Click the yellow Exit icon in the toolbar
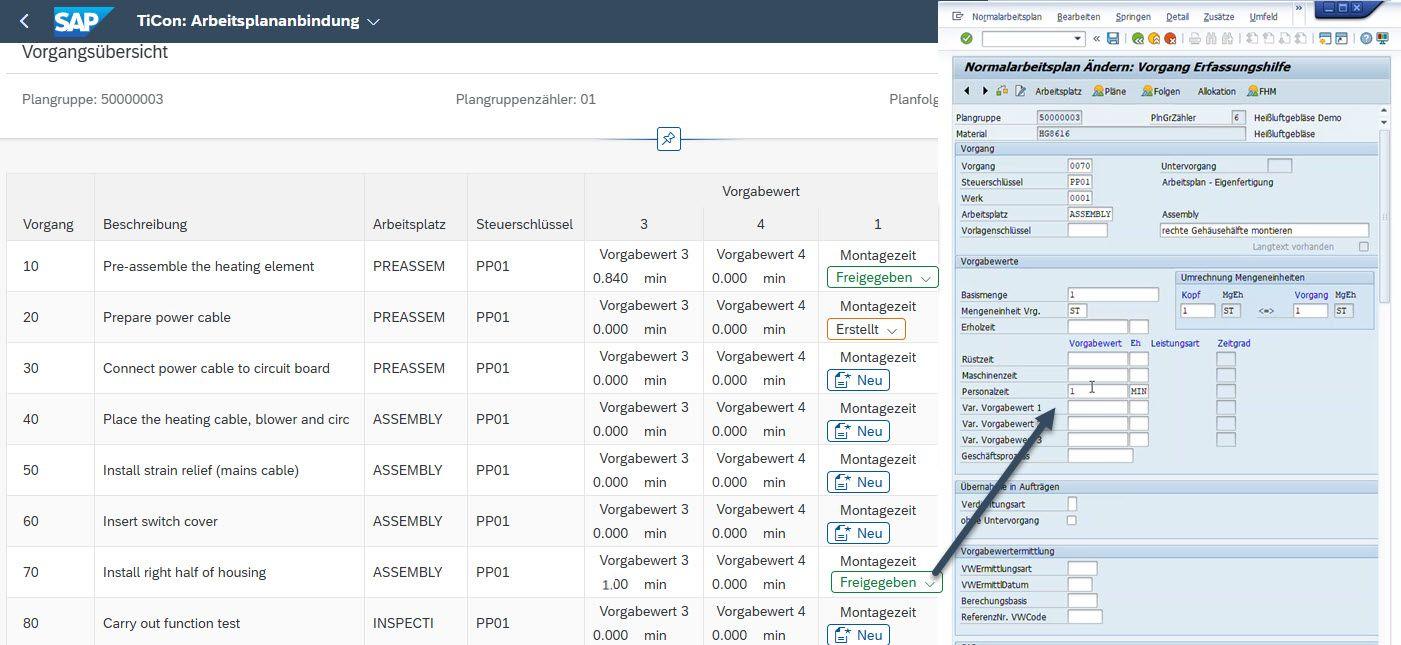The width and height of the screenshot is (1401, 645). (x=1154, y=39)
